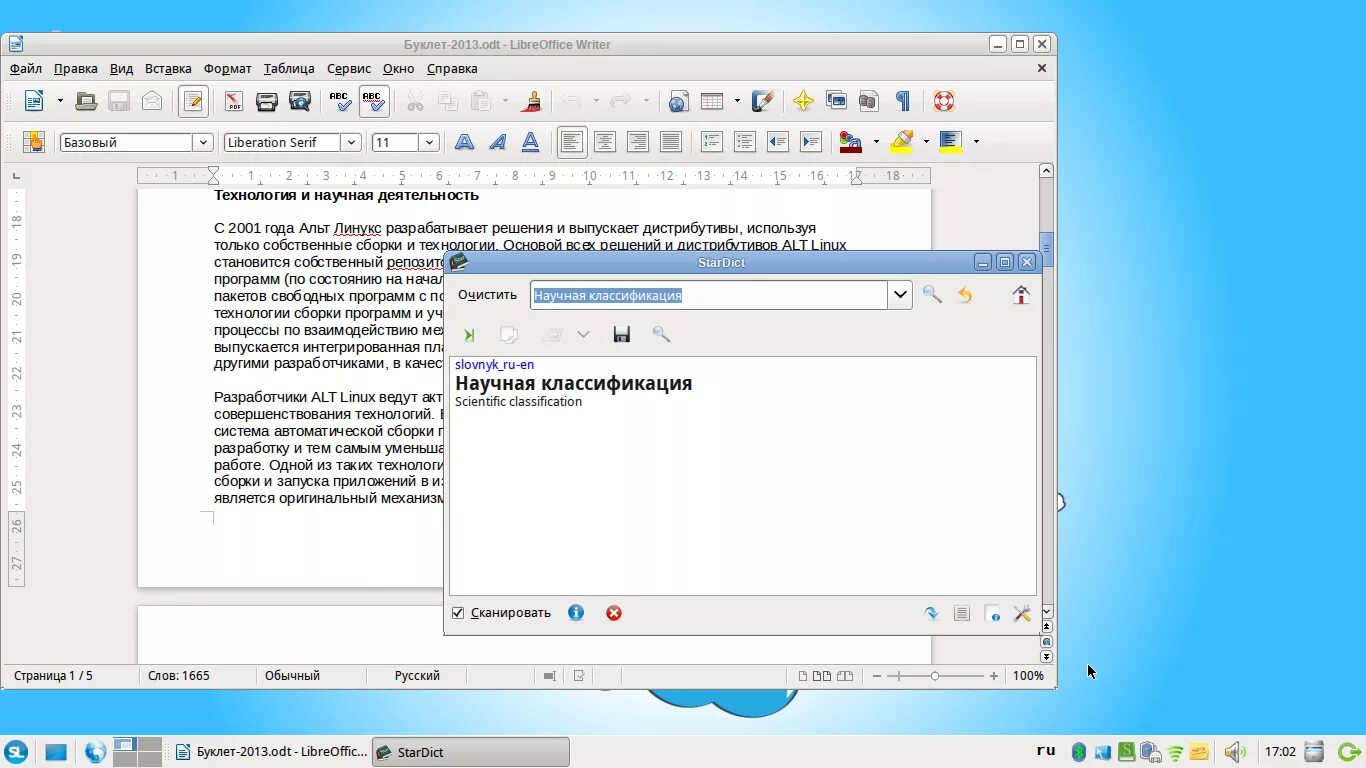Click the magnifying glass search icon in StarDict
This screenshot has height=768, width=1366.
tap(932, 295)
